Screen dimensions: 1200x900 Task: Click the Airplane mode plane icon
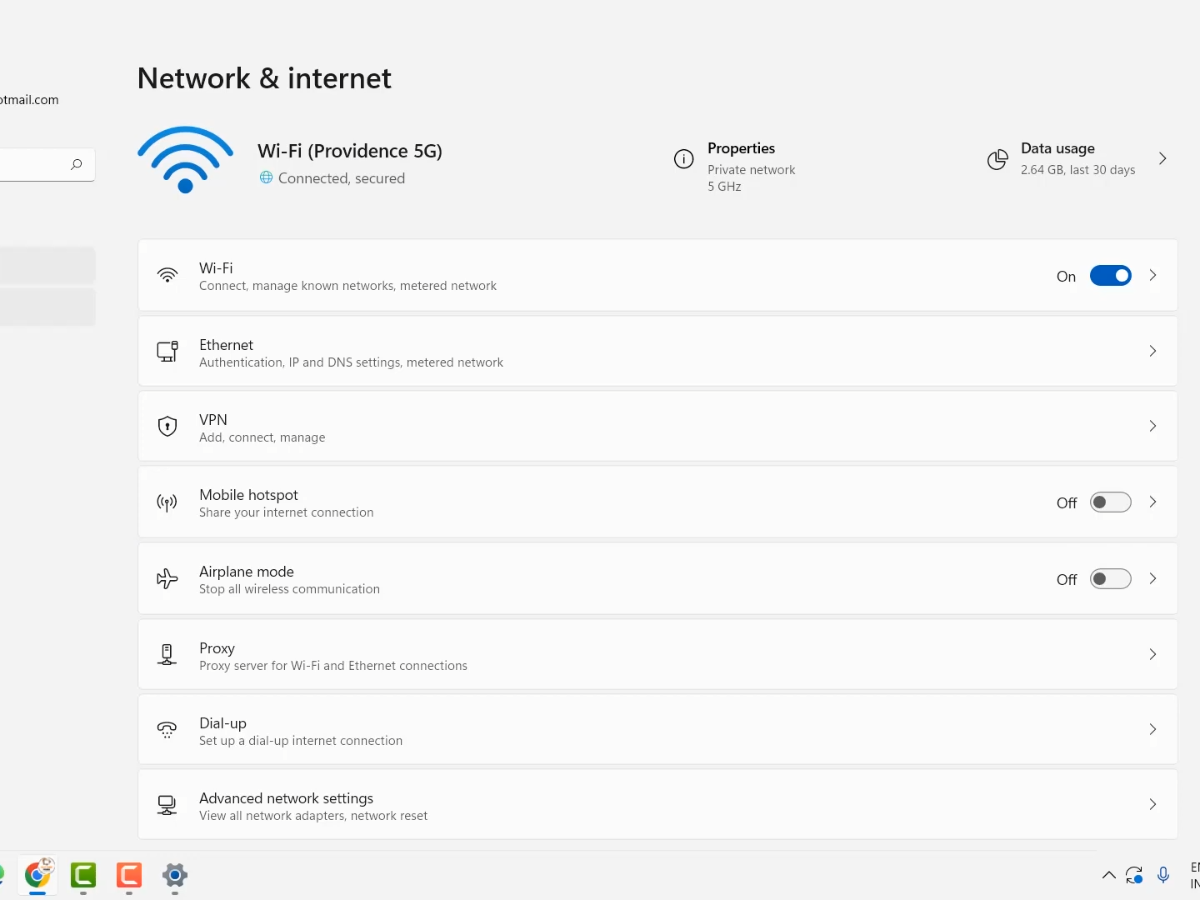coord(167,579)
